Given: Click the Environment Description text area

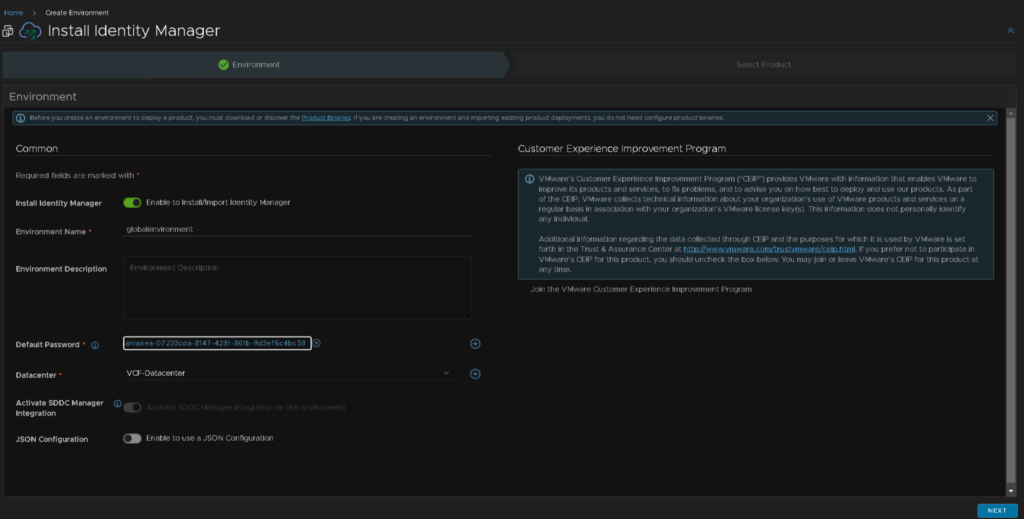Looking at the screenshot, I should tap(296, 287).
